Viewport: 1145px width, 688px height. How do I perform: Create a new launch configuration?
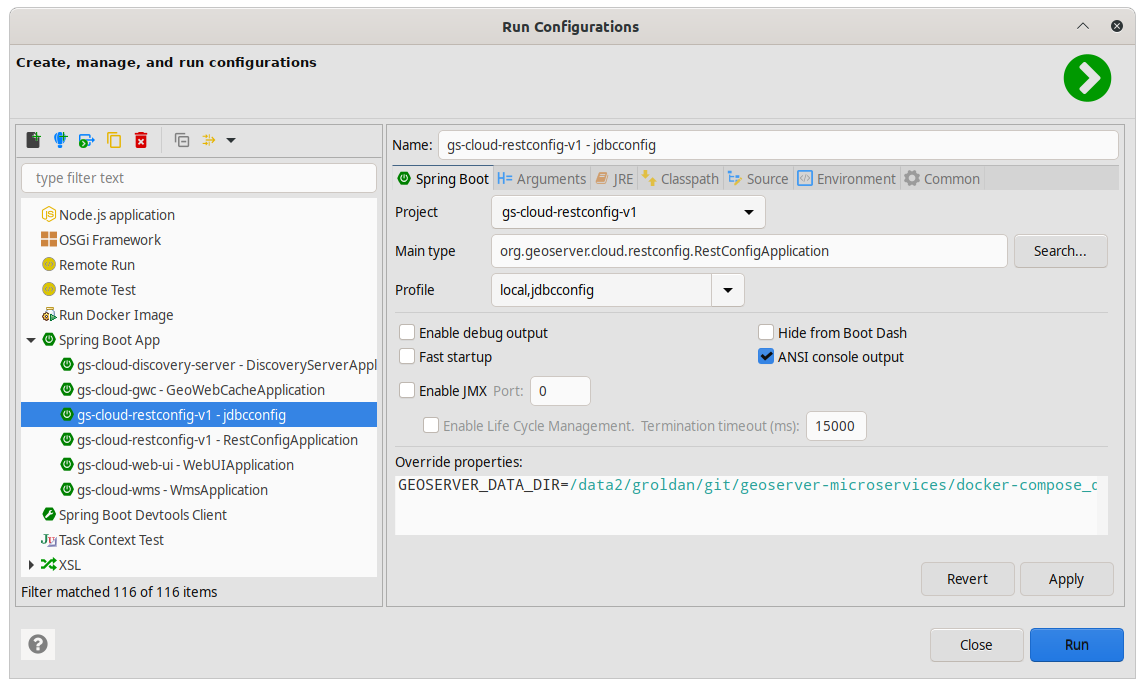click(33, 140)
